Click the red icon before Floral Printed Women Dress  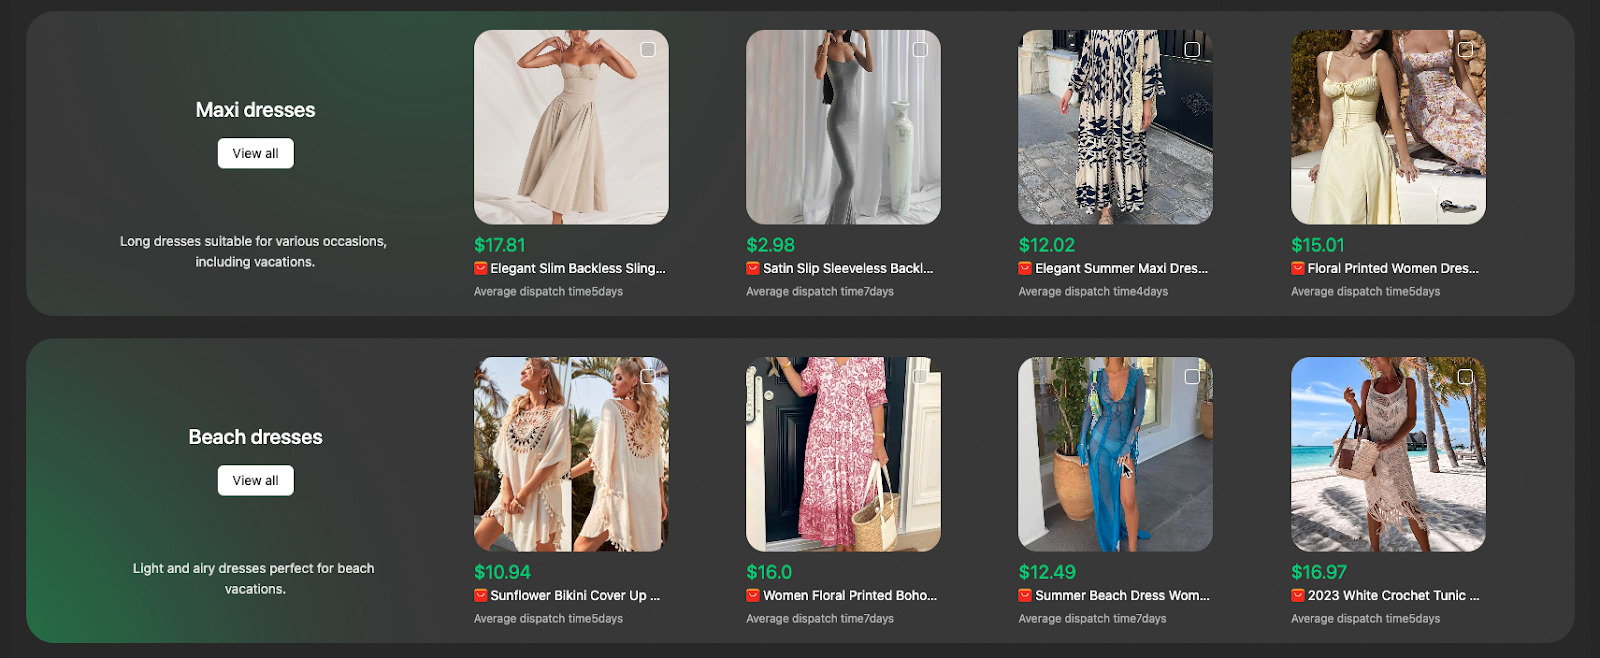click(x=1298, y=268)
